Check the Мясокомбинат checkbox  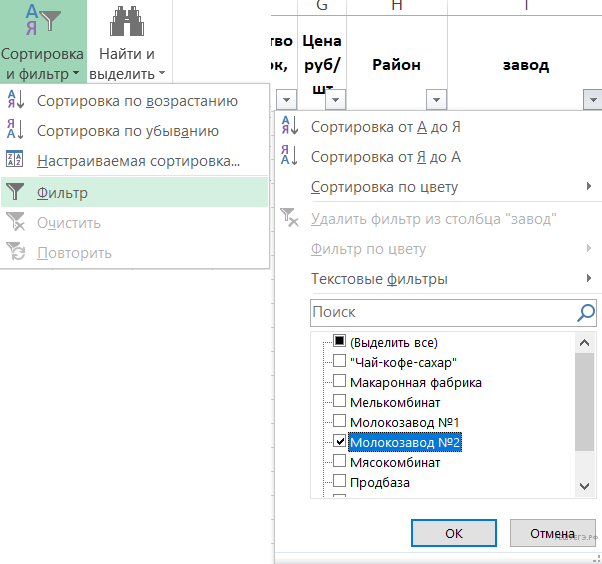click(x=340, y=462)
